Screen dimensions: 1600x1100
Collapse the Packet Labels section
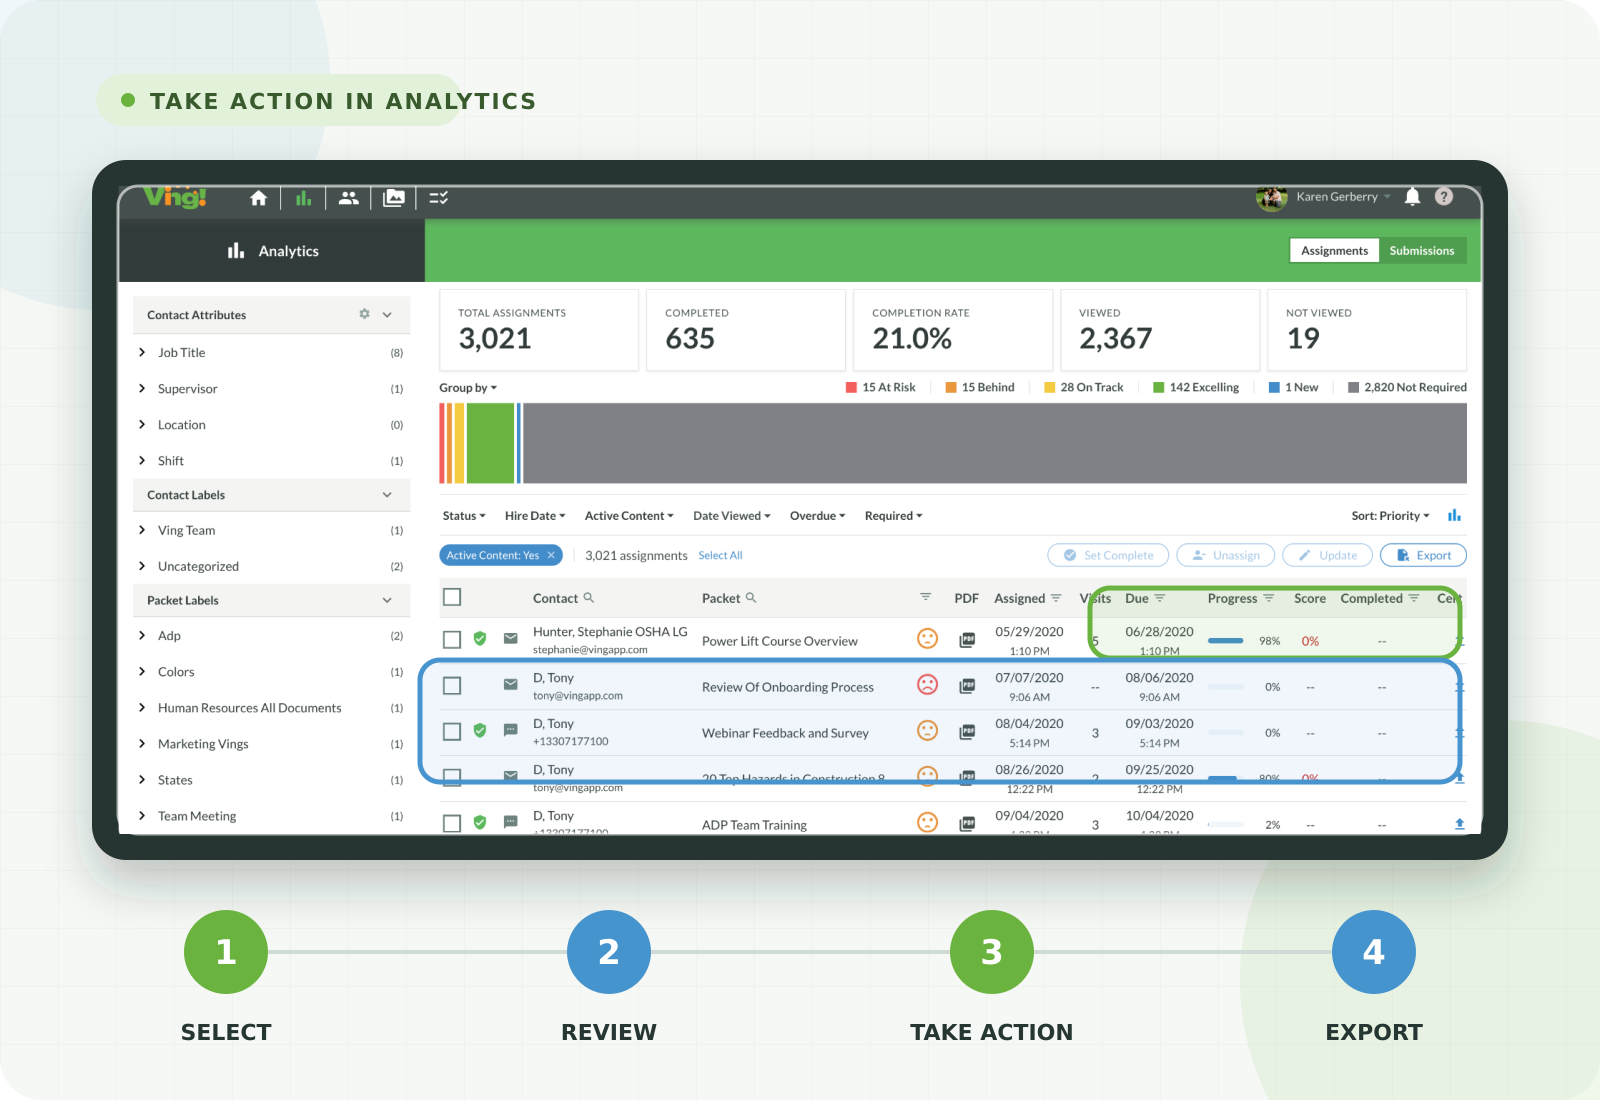point(387,600)
